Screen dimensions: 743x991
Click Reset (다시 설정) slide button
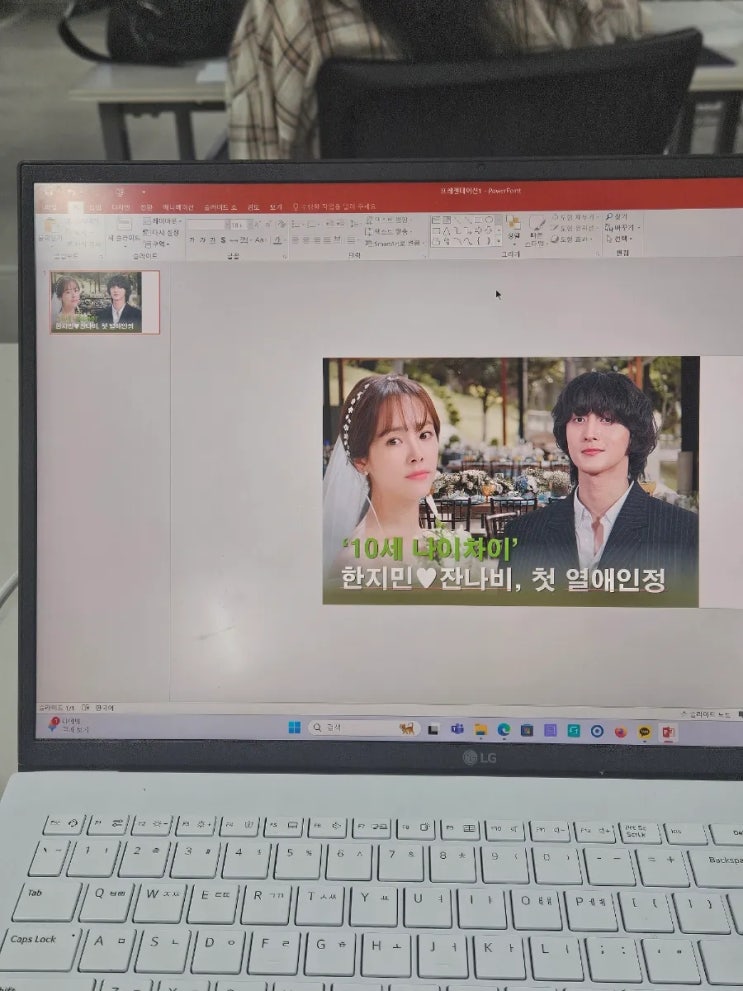click(162, 232)
